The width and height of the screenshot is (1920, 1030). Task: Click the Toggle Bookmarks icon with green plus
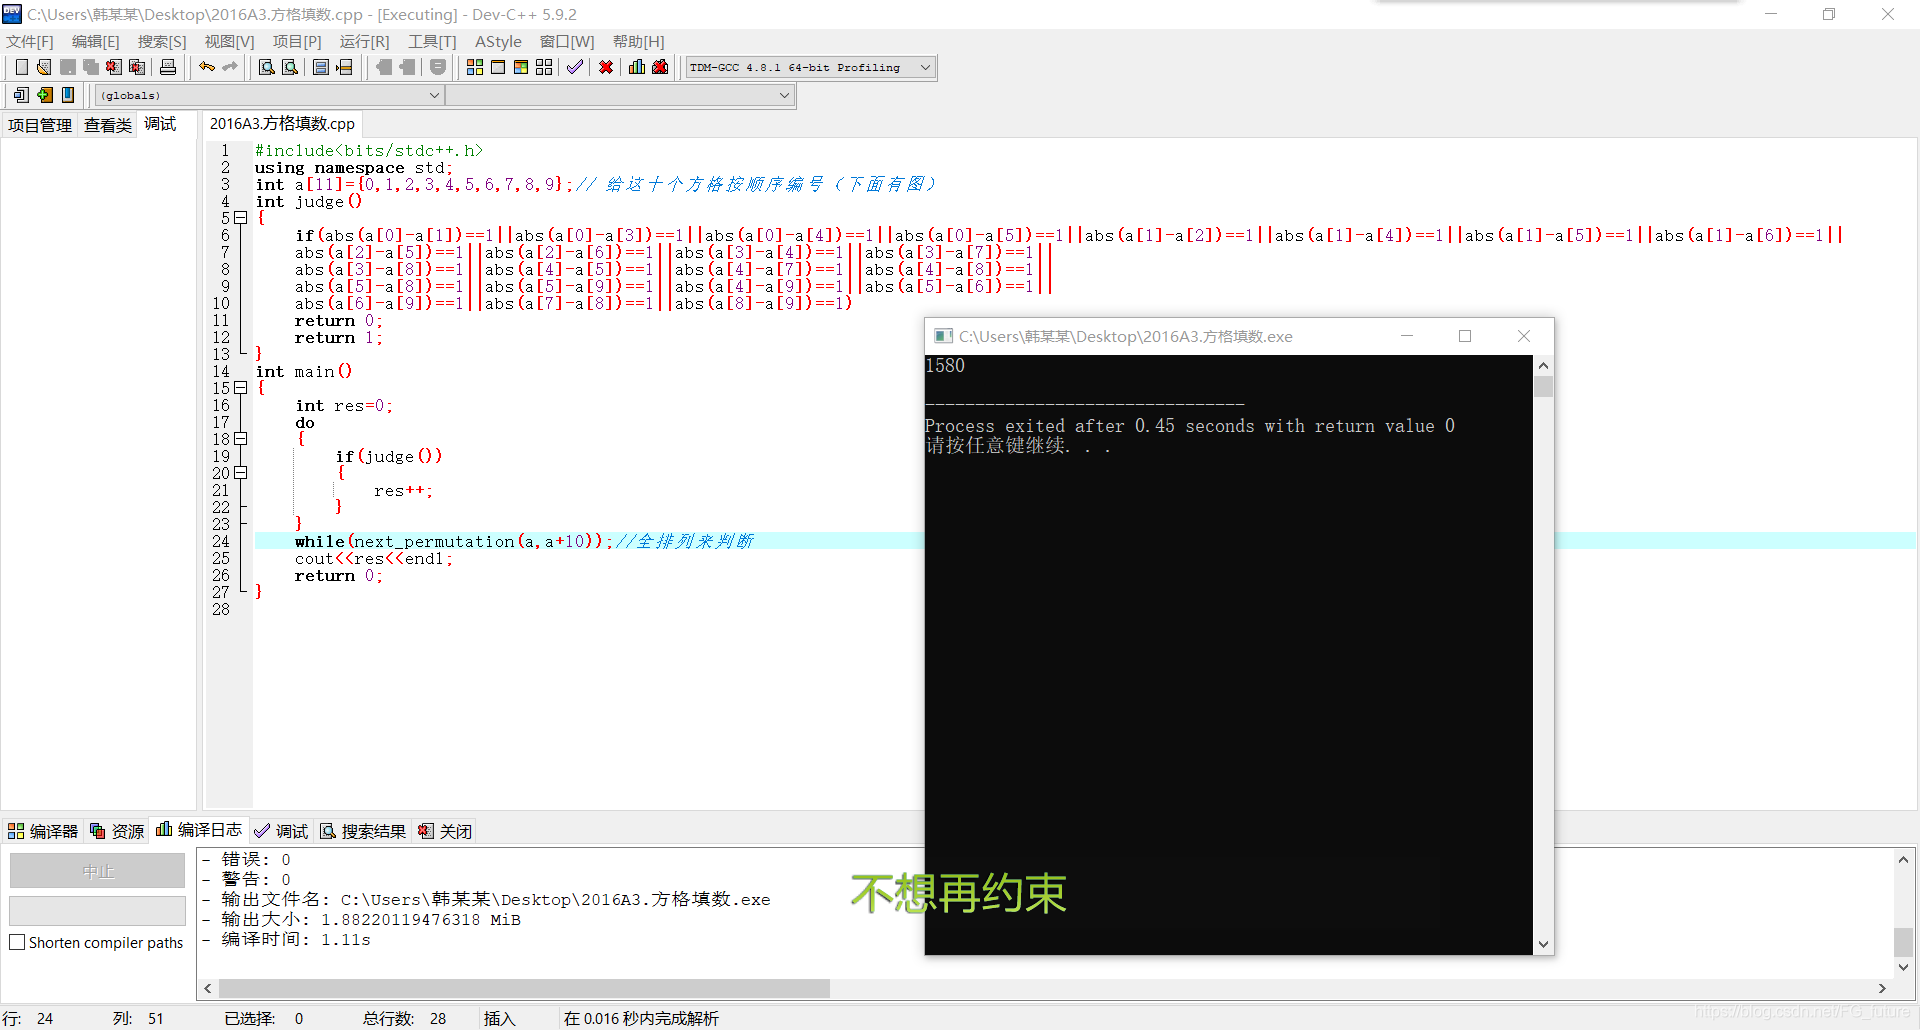(x=45, y=95)
